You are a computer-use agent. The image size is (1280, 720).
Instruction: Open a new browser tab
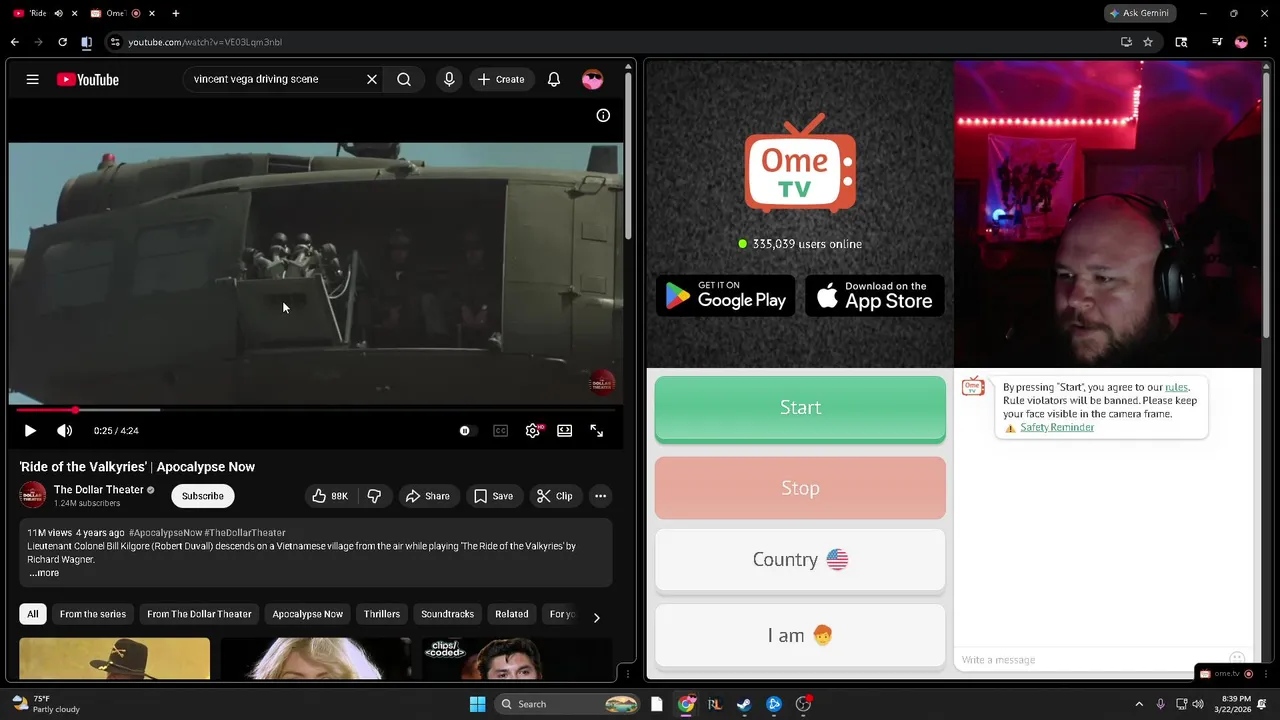[176, 13]
